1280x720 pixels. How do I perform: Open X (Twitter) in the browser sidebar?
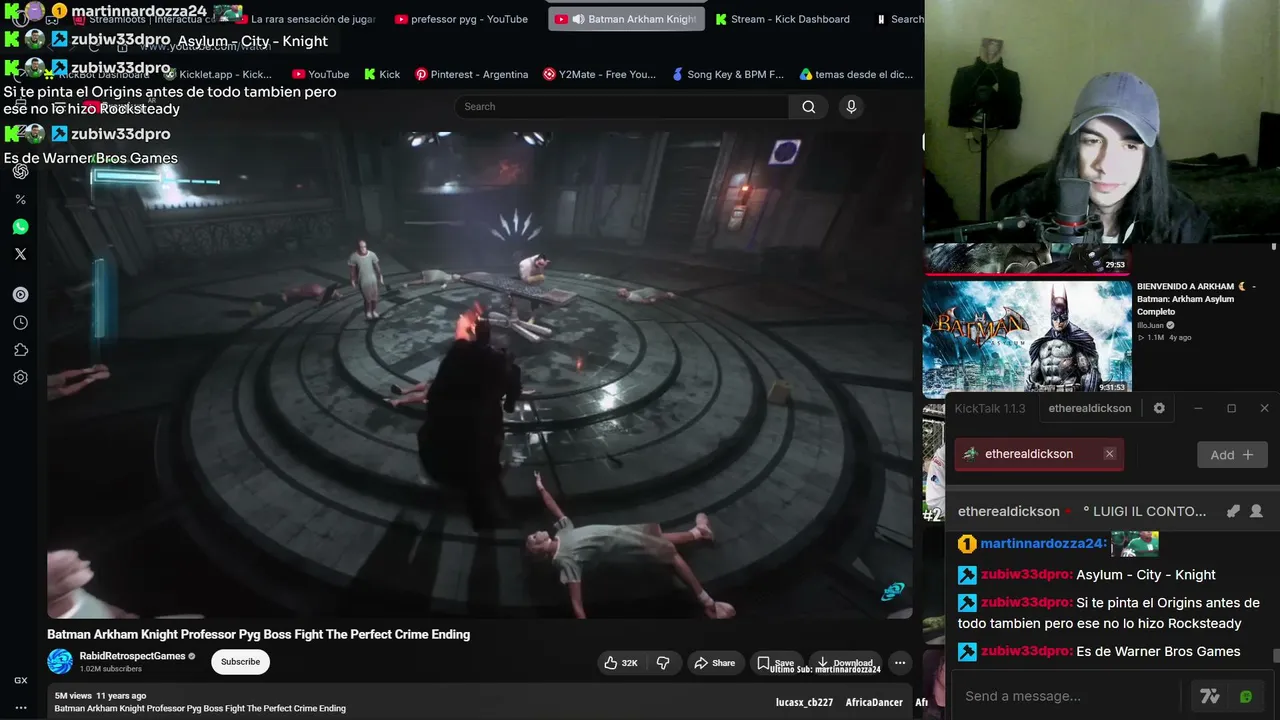point(20,254)
